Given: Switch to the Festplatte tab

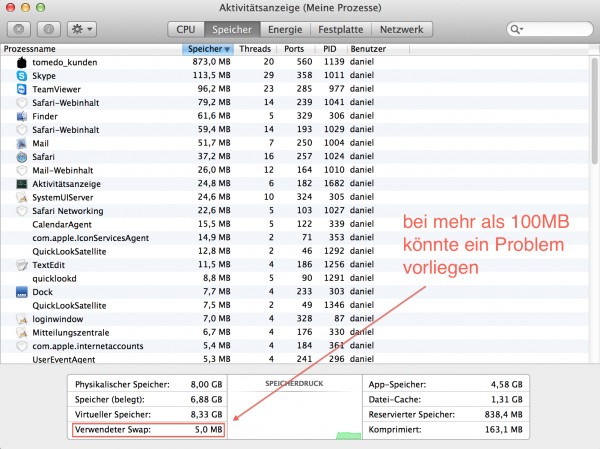Looking at the screenshot, I should coord(341,29).
